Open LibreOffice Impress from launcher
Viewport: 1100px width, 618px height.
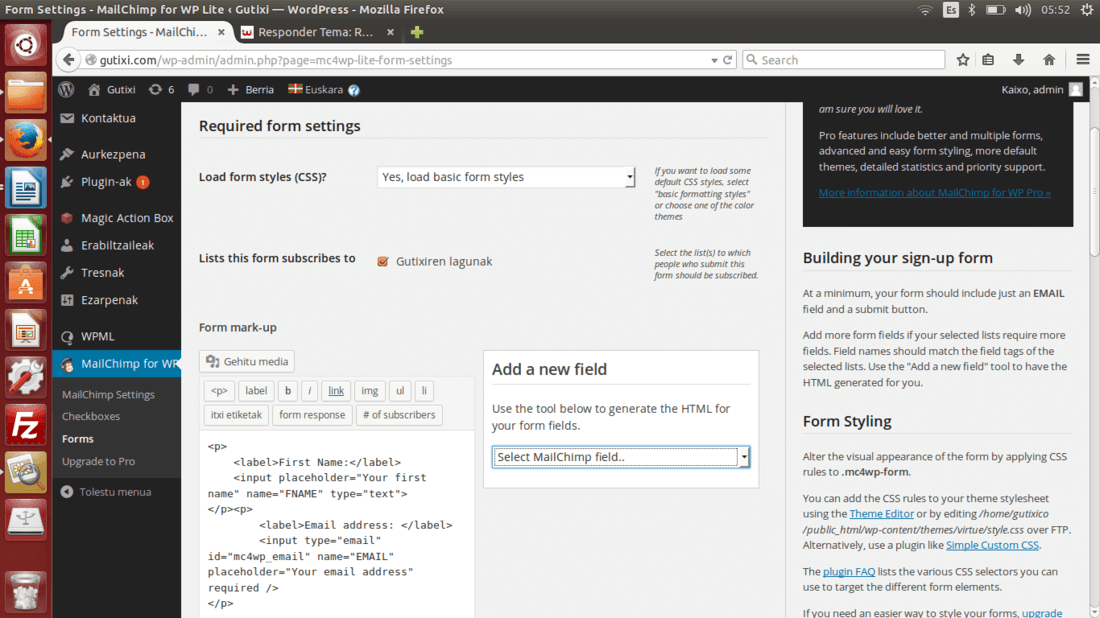pos(25,330)
